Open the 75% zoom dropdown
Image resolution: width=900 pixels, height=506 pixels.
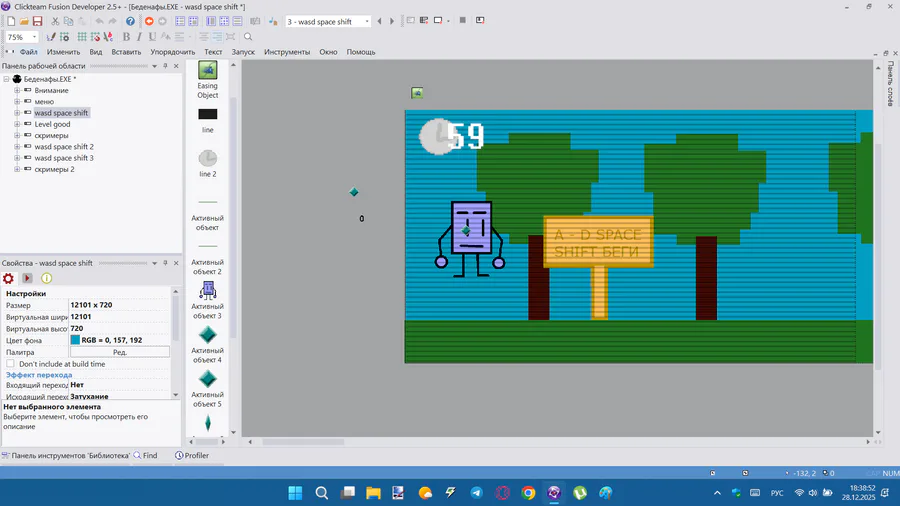tap(34, 37)
